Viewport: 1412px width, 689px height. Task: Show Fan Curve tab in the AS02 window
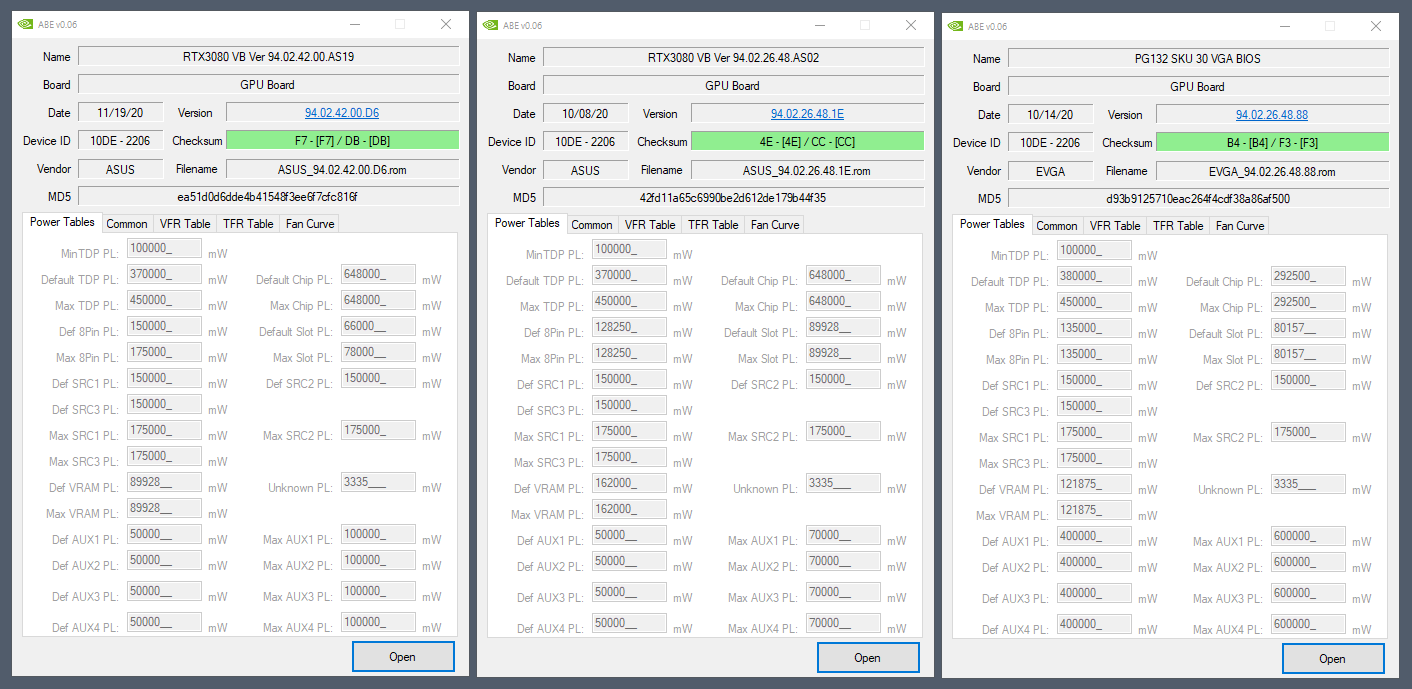775,225
